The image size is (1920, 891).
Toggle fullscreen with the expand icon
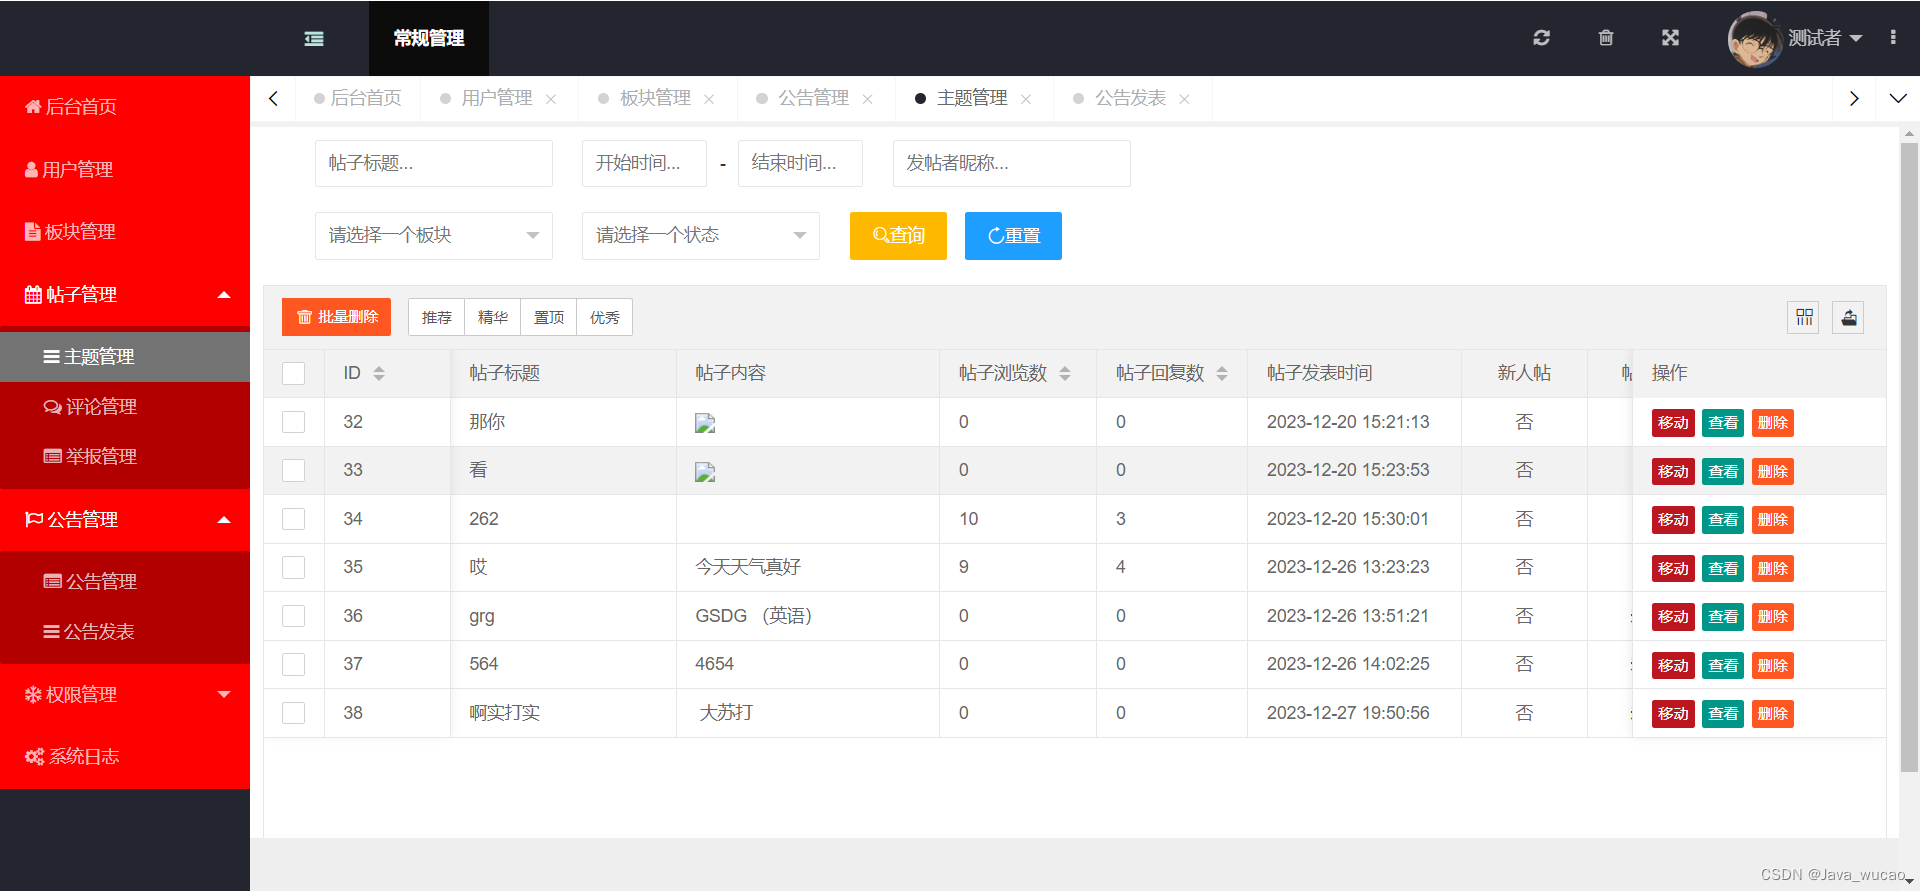[1670, 38]
